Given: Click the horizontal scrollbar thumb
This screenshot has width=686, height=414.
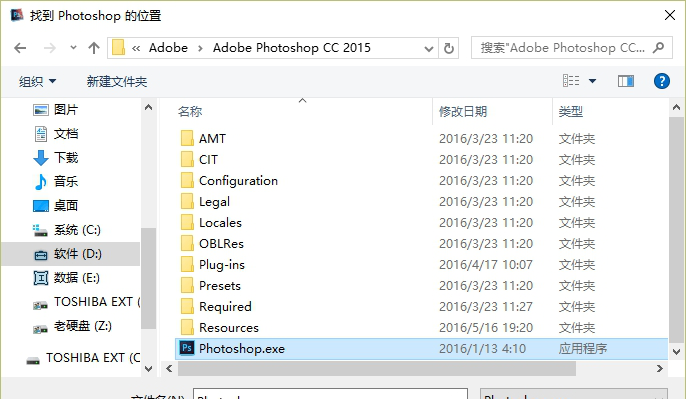Looking at the screenshot, I should 377,369.
